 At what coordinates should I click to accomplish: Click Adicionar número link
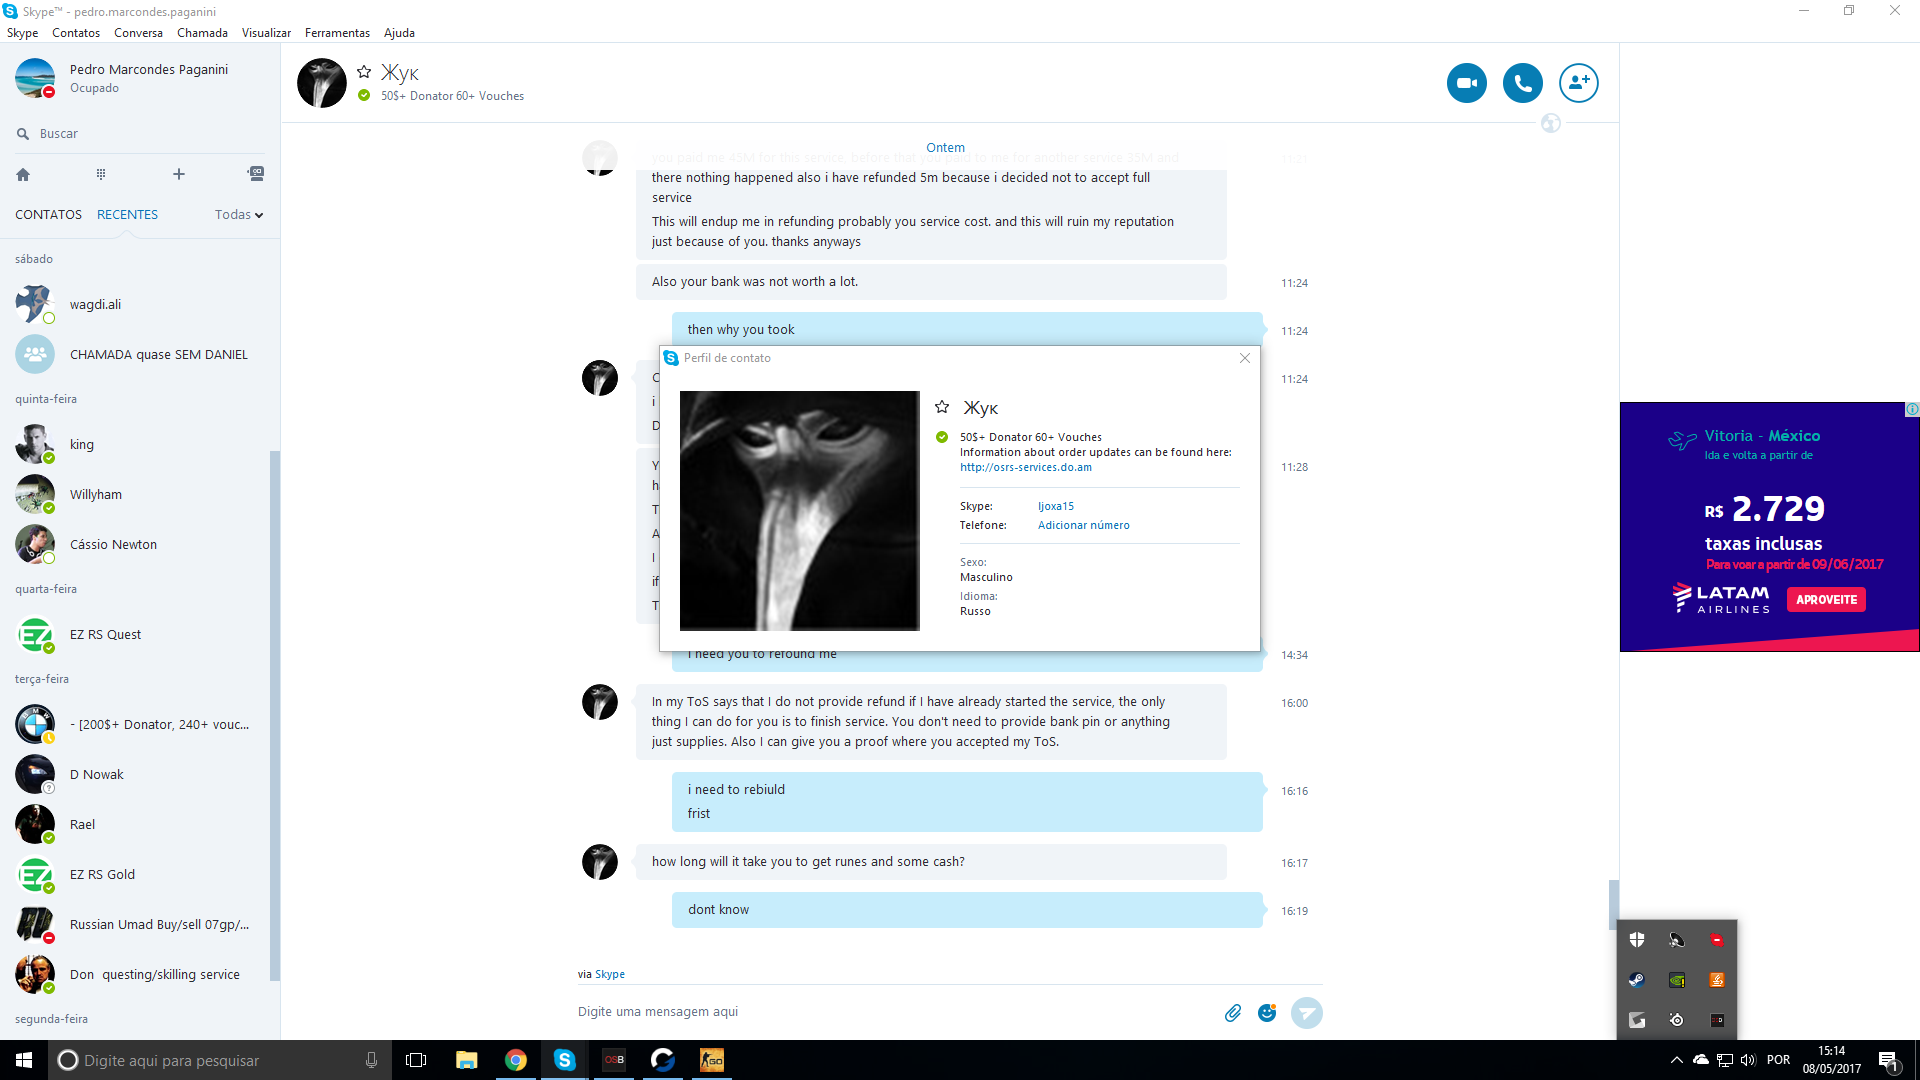tap(1083, 525)
